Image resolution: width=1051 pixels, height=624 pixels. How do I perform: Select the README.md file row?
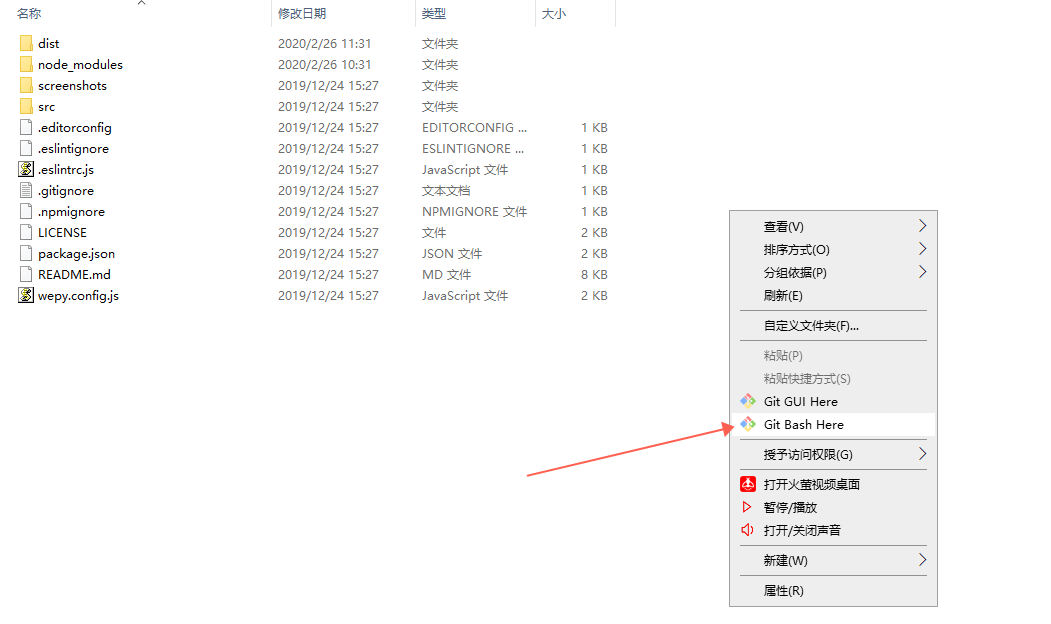(73, 274)
